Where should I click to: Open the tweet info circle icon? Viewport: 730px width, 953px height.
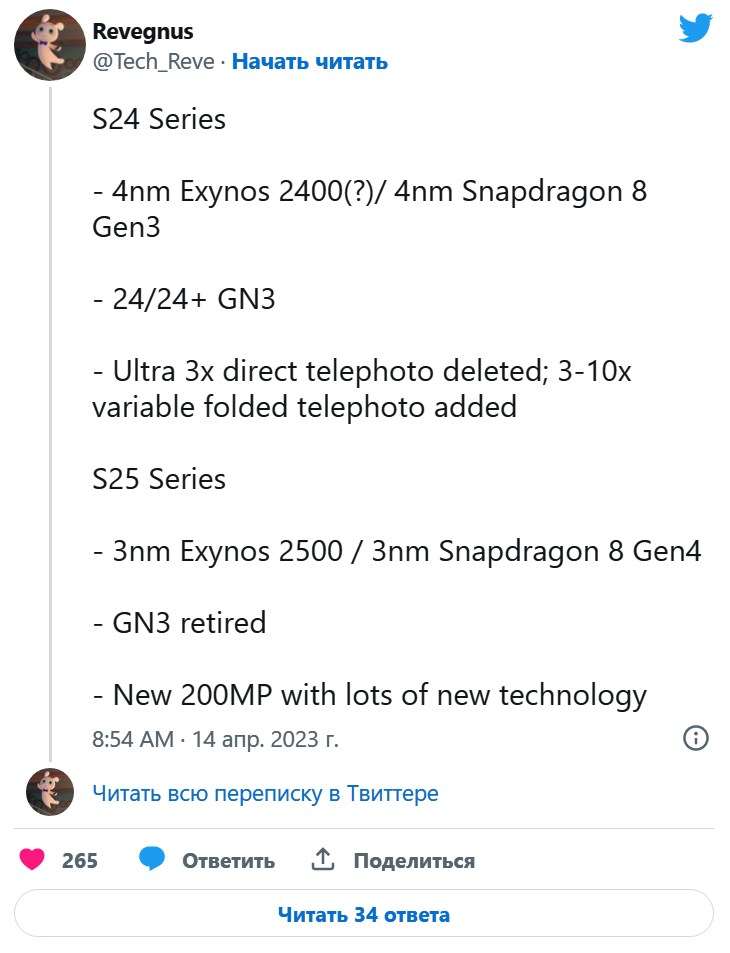695,739
